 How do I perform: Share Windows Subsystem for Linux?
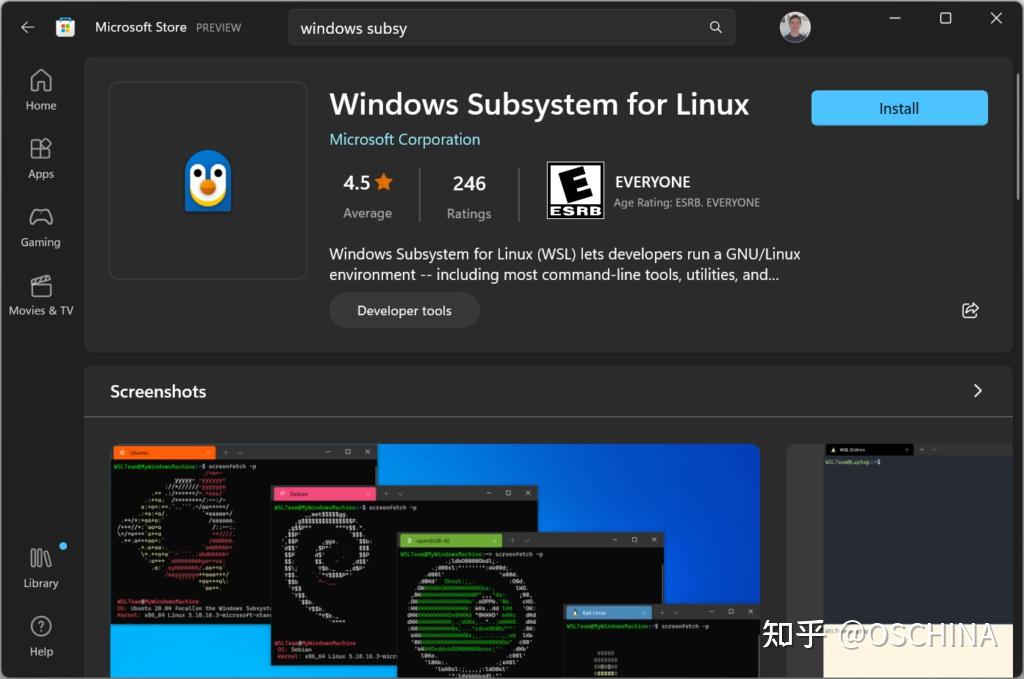pos(970,310)
